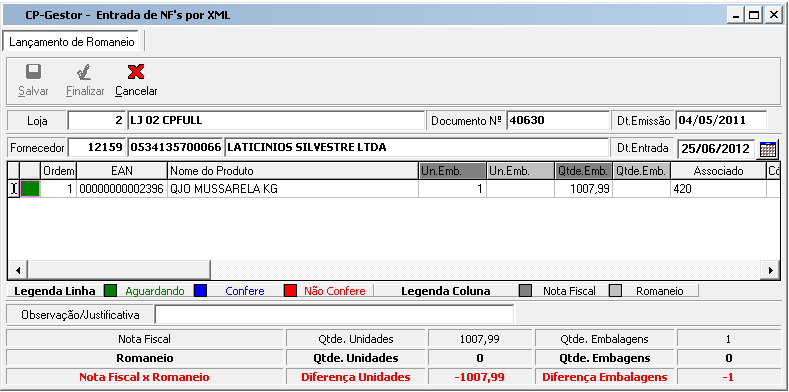Screen dimensions: 789x392
Task: Click the Dt.Emissão field 04/05/2011
Action: pos(721,121)
